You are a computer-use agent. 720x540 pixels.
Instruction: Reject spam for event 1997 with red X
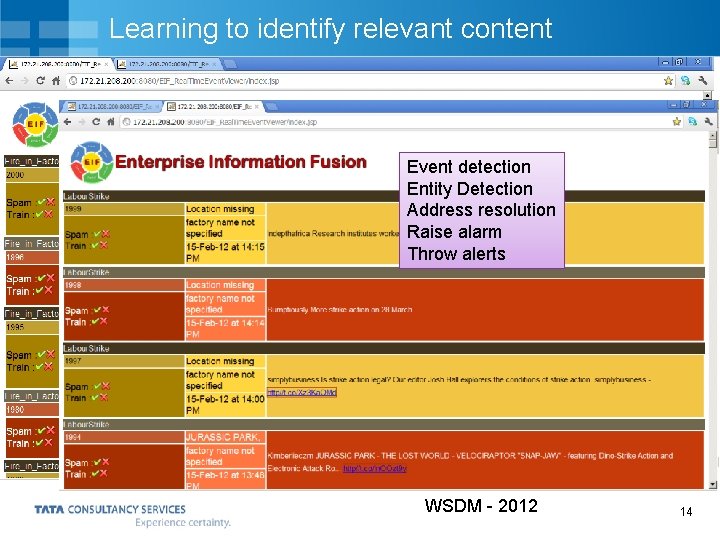106,386
